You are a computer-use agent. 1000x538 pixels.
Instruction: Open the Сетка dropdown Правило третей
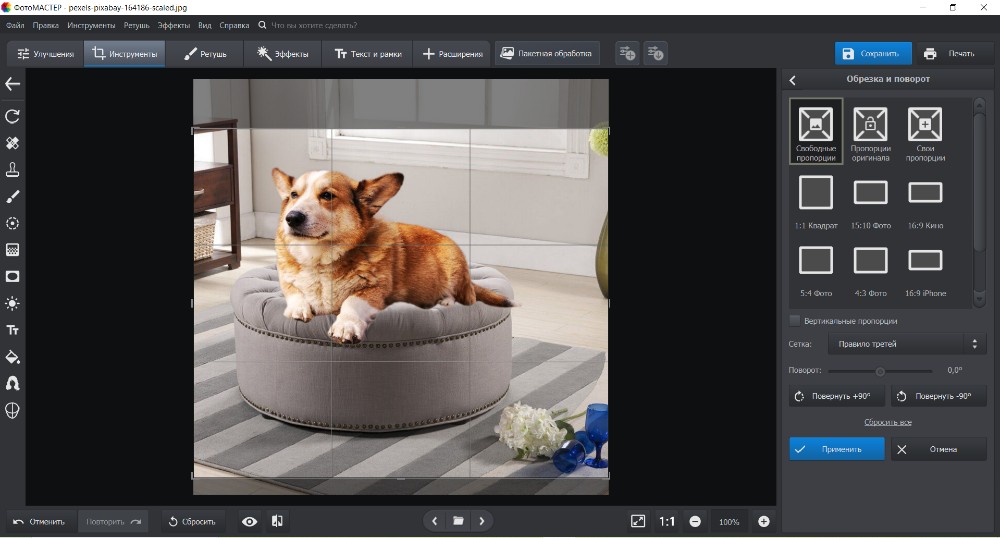pyautogui.click(x=906, y=344)
